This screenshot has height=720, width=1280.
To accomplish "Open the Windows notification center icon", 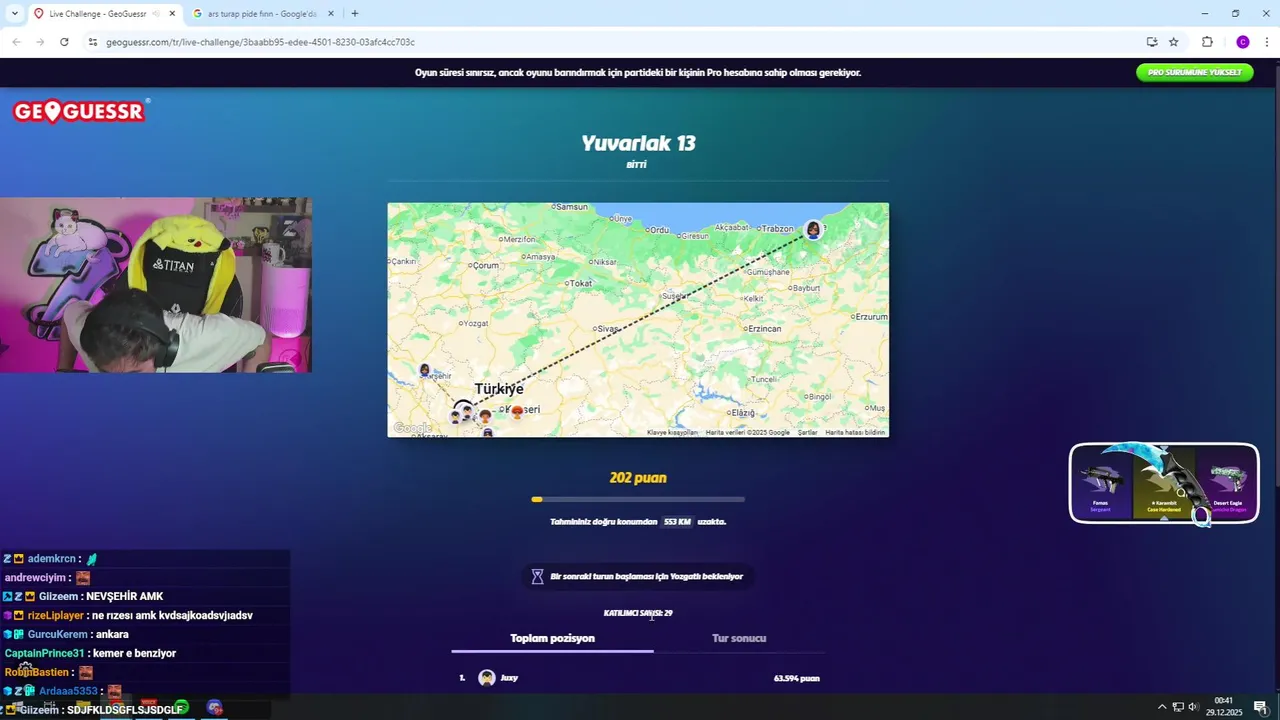I will (1260, 707).
